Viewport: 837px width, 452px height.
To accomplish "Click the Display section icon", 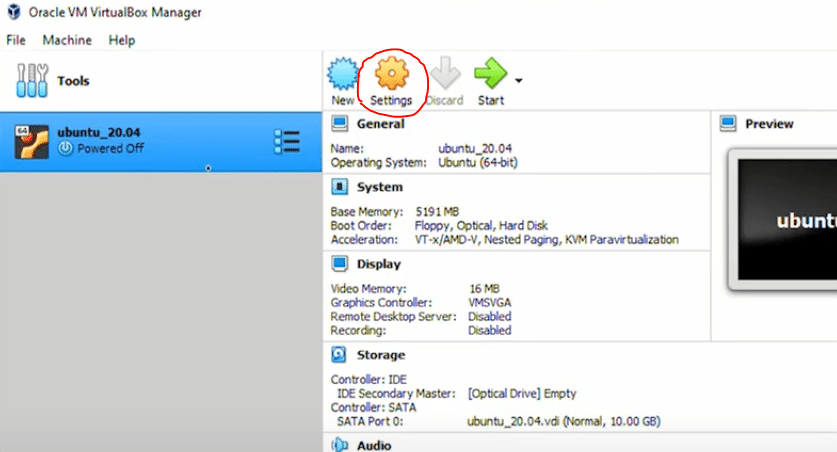I will 339,264.
